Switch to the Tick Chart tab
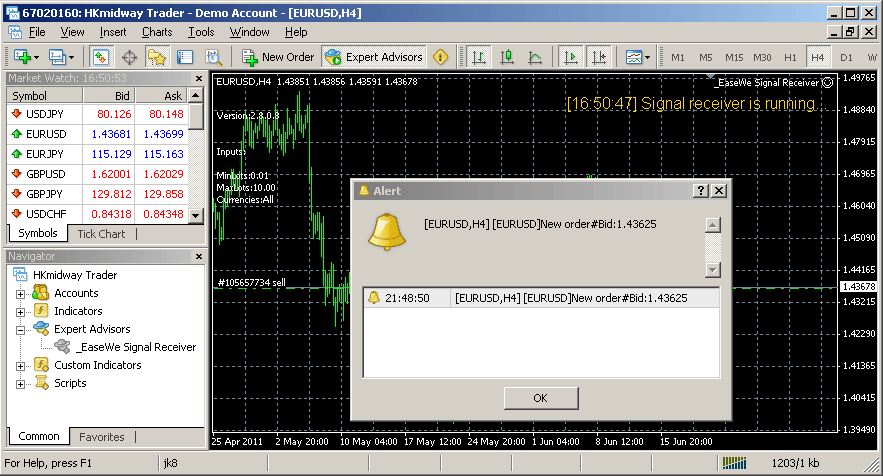Screen dimensions: 883x476 click(x=101, y=234)
